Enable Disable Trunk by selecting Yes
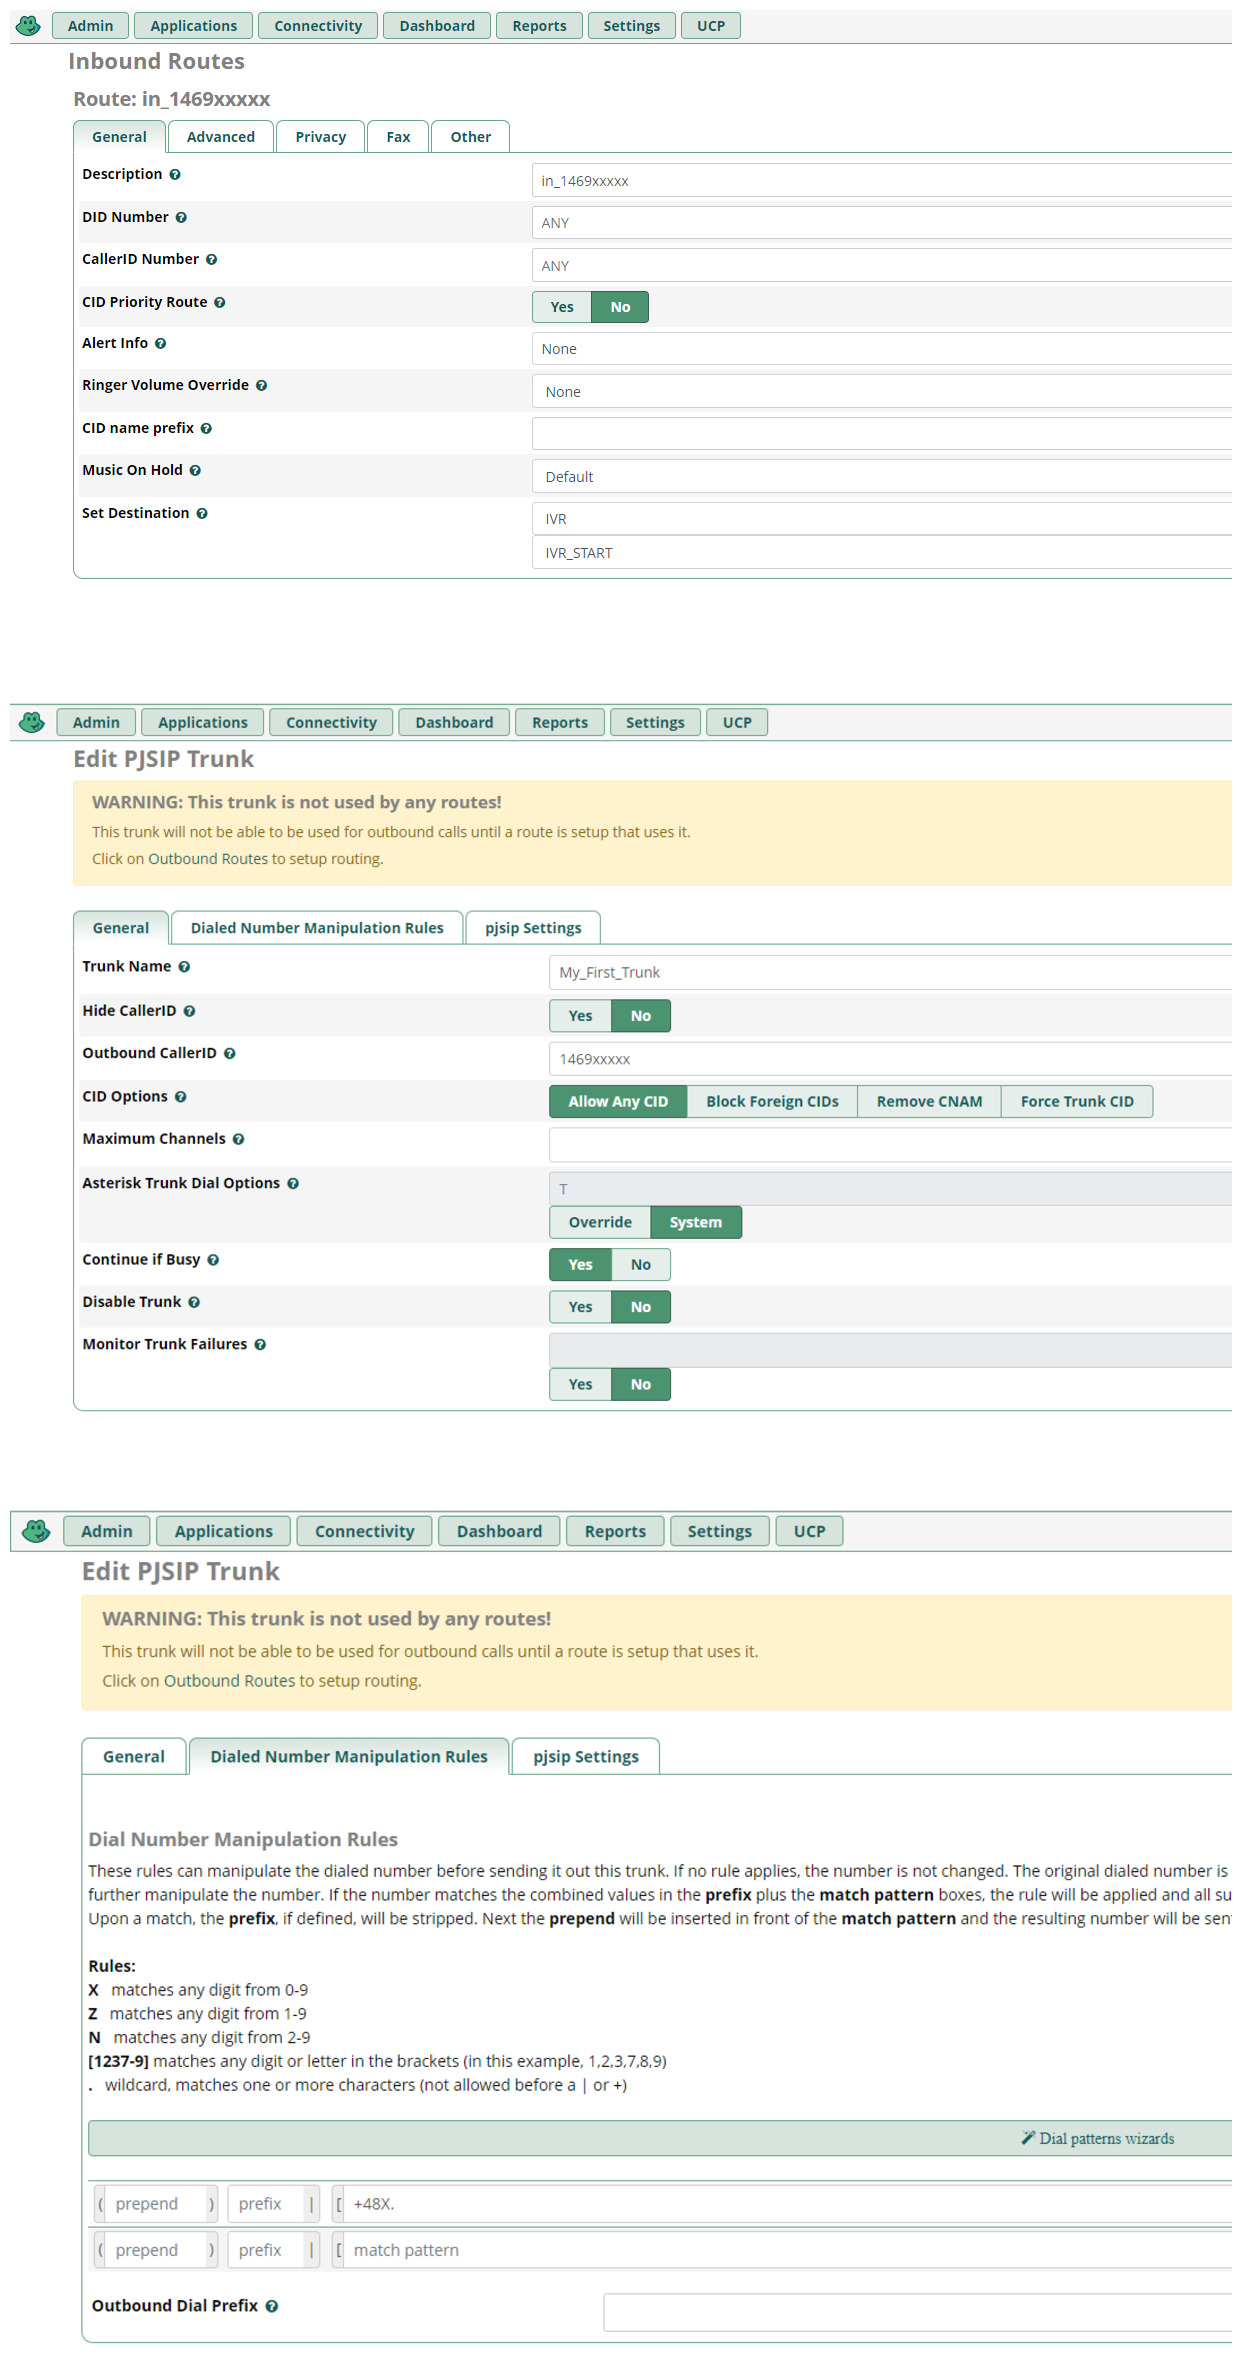The height and width of the screenshot is (2378, 1242). click(x=580, y=1306)
